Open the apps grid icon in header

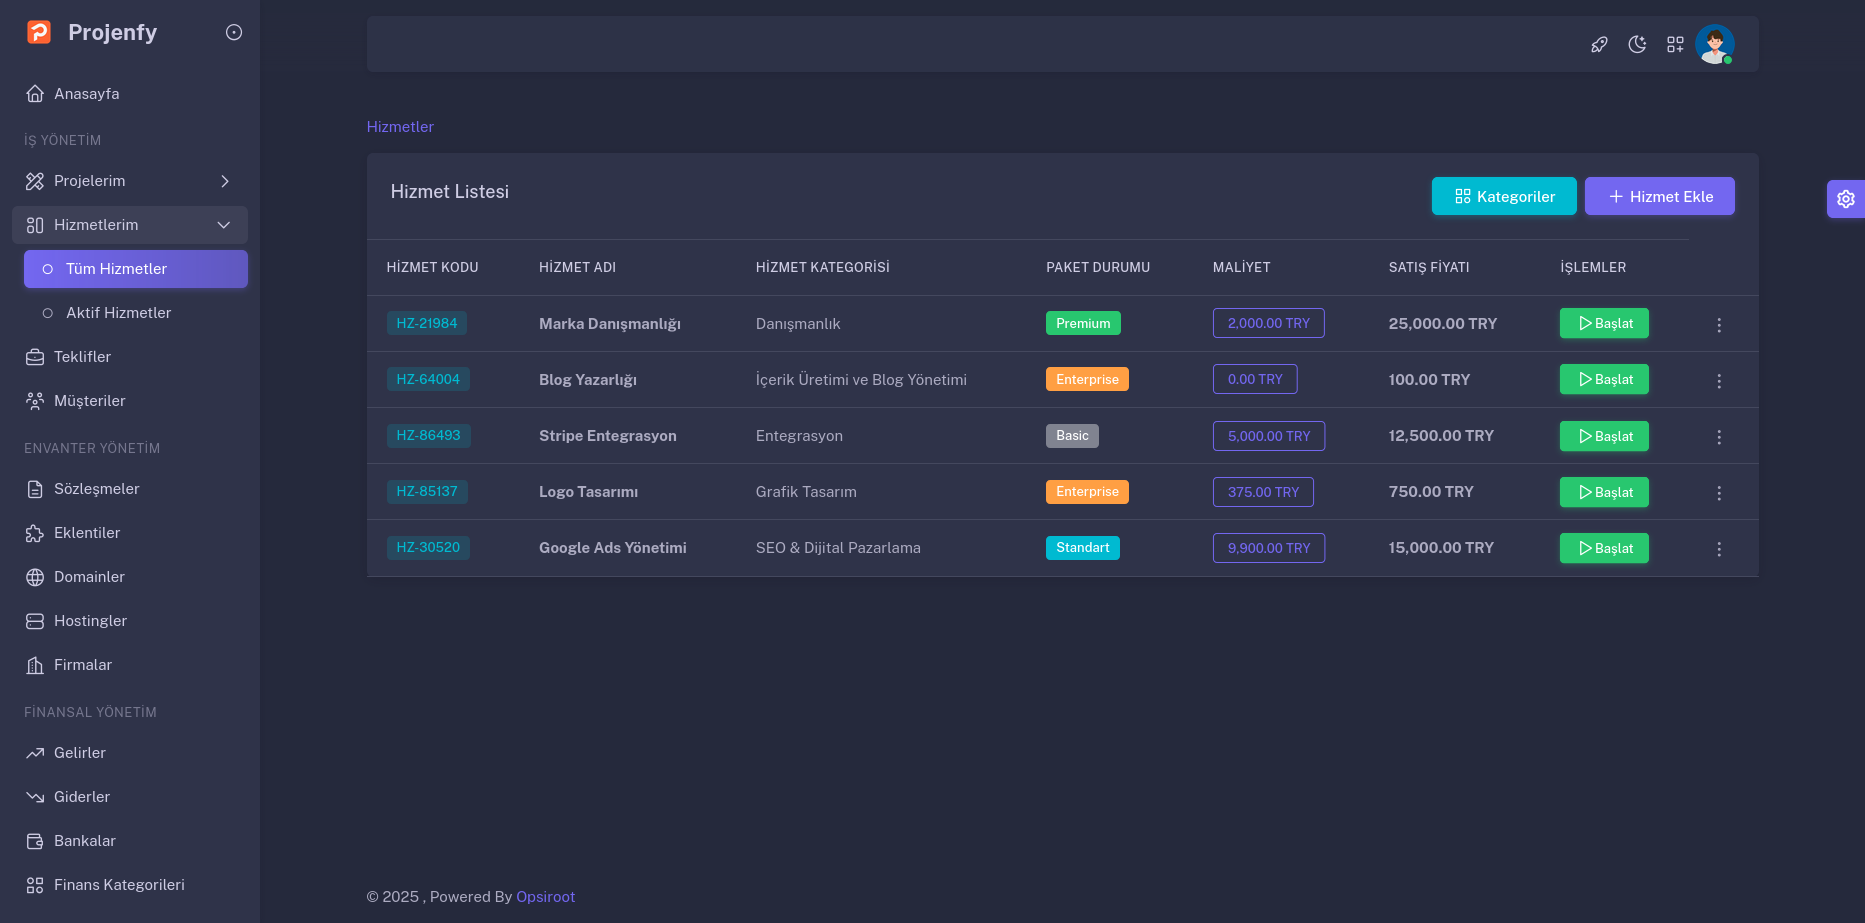(1675, 44)
